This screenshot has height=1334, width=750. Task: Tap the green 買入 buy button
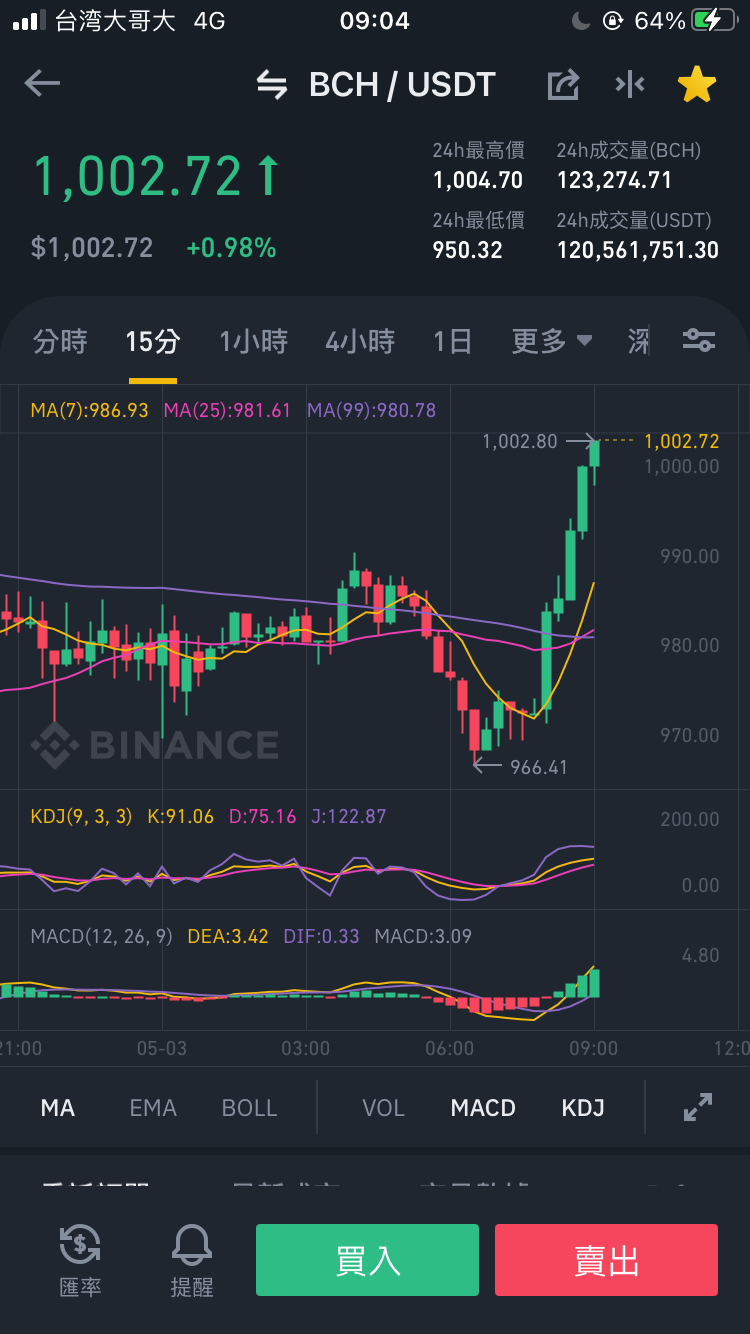tap(367, 1260)
